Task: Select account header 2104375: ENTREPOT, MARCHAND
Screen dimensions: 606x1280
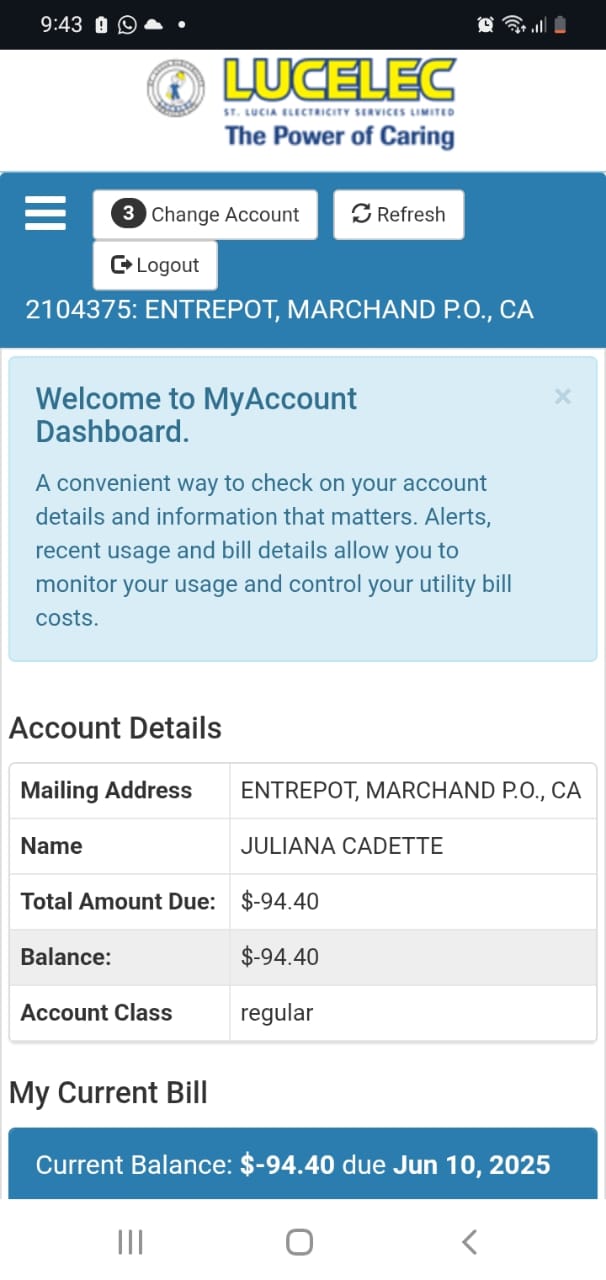Action: tap(280, 309)
